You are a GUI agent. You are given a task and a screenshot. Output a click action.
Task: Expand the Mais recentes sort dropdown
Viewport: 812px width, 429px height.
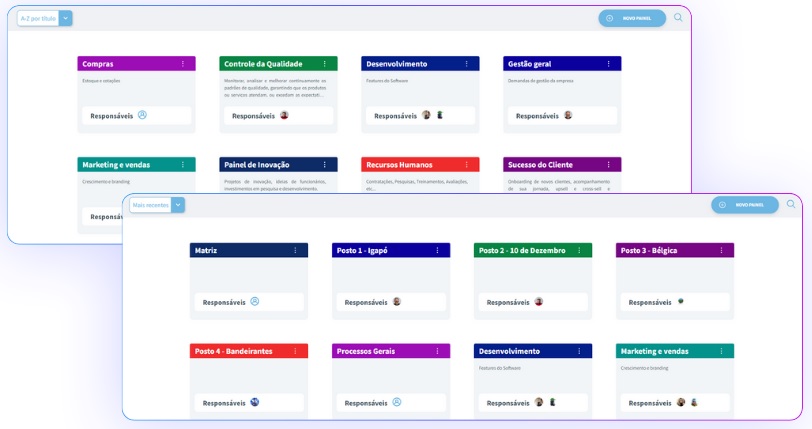tap(178, 205)
